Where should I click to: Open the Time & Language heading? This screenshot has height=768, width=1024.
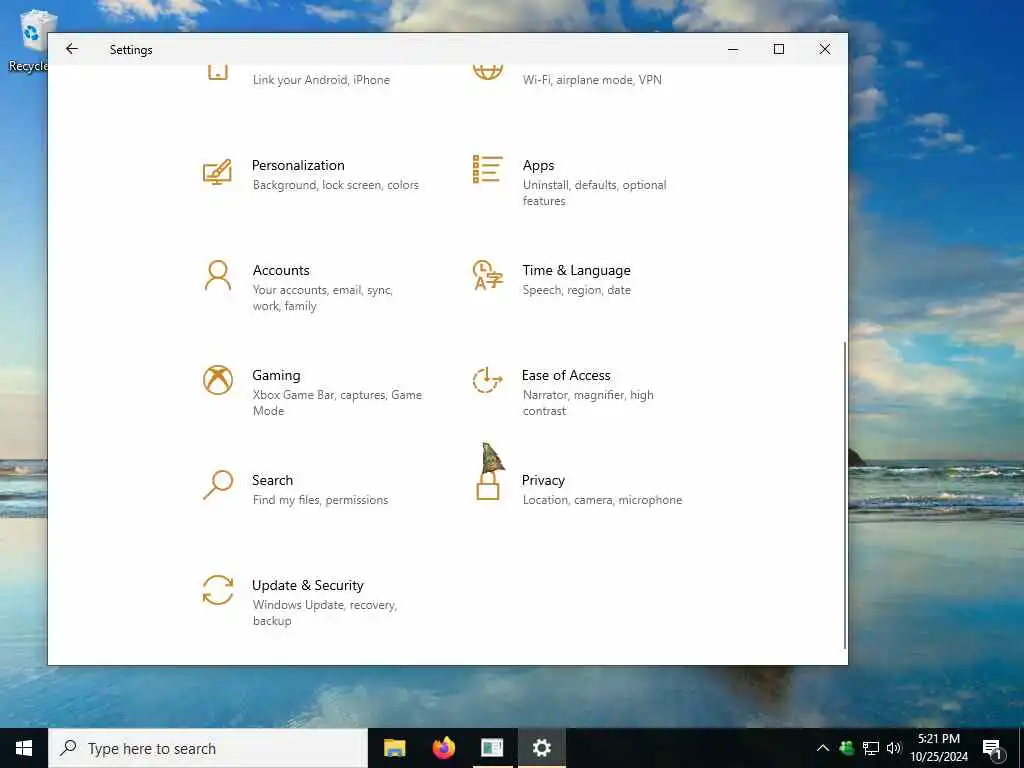tap(576, 270)
